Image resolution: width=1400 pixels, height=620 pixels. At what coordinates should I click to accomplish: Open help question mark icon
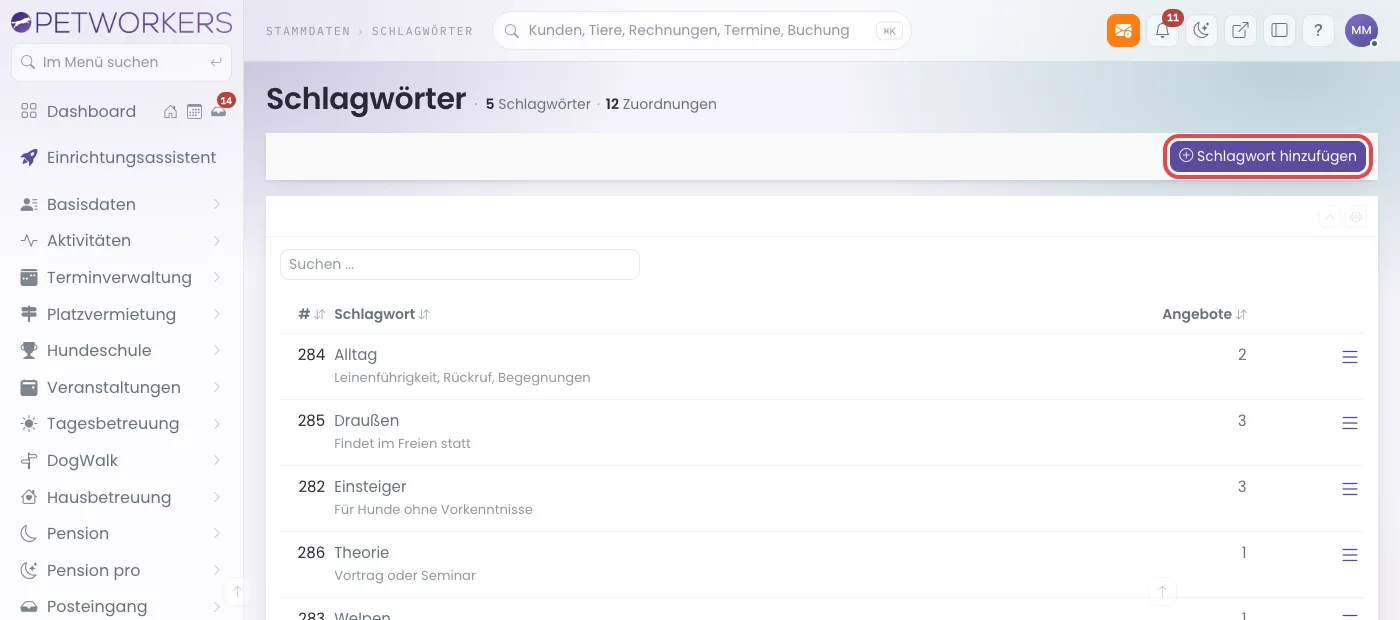(1318, 30)
